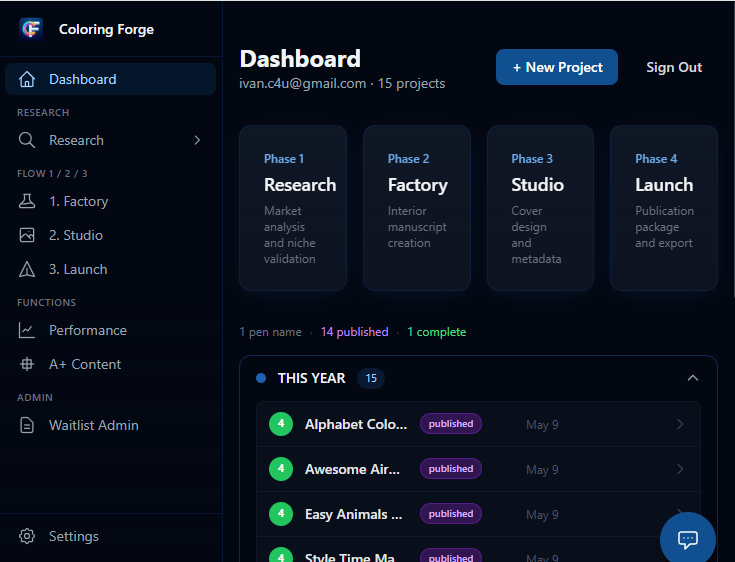Screen dimensions: 735x562
Task: Click the Factory flask icon
Action: click(x=27, y=201)
